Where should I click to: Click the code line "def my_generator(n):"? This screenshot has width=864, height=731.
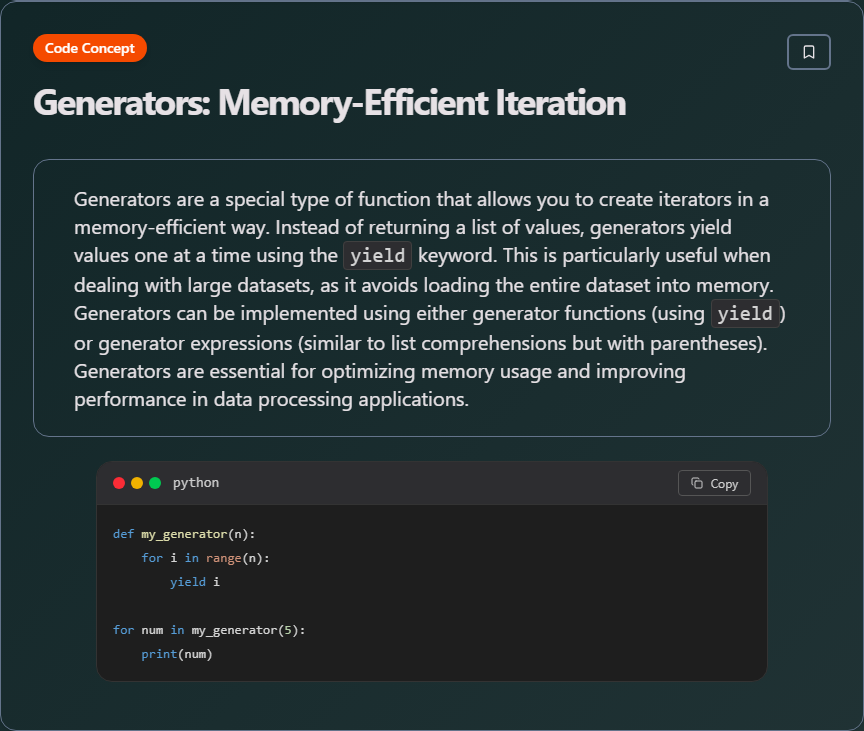(184, 534)
